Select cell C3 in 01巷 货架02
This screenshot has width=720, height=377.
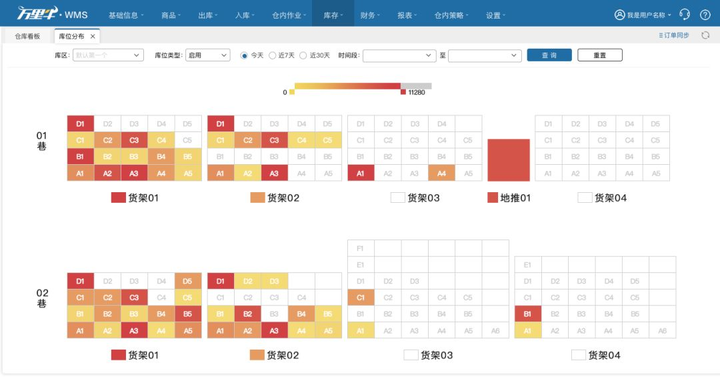[x=274, y=140]
